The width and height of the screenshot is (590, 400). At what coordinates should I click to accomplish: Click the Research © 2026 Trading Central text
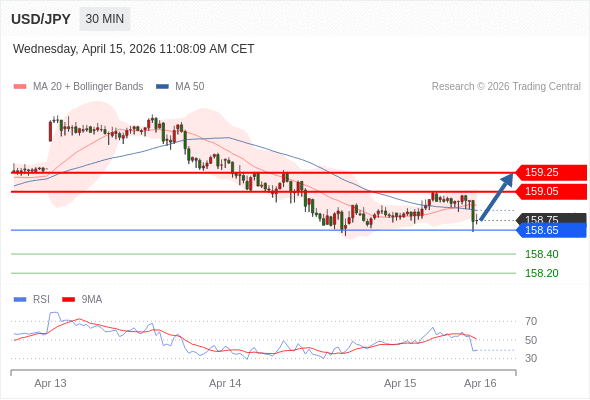coord(506,87)
